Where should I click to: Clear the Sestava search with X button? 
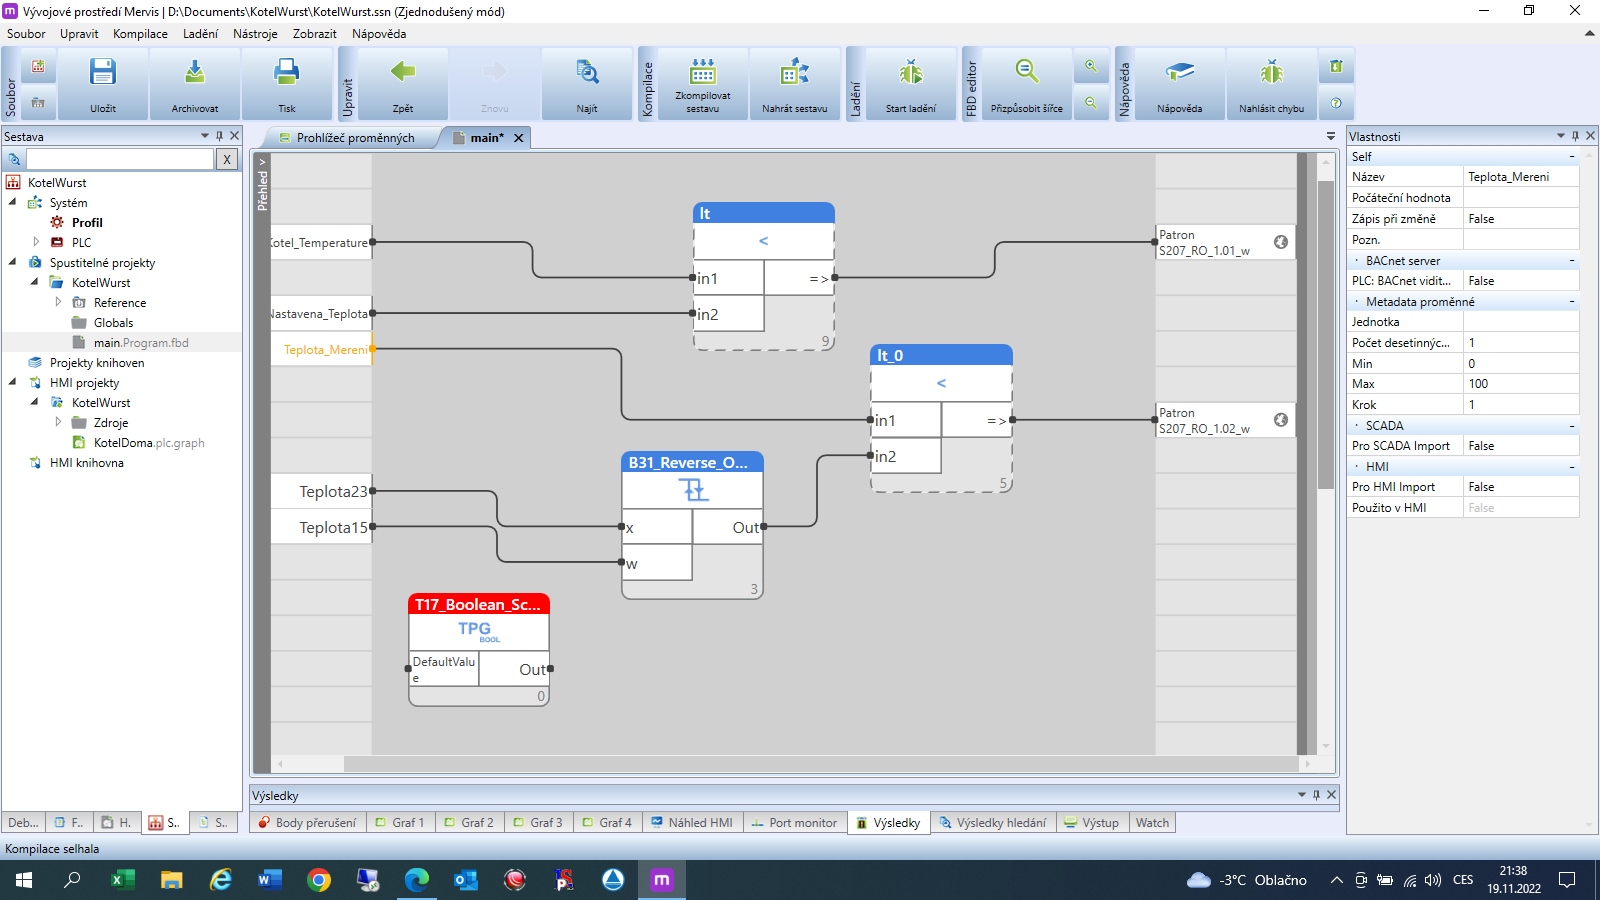(x=227, y=159)
